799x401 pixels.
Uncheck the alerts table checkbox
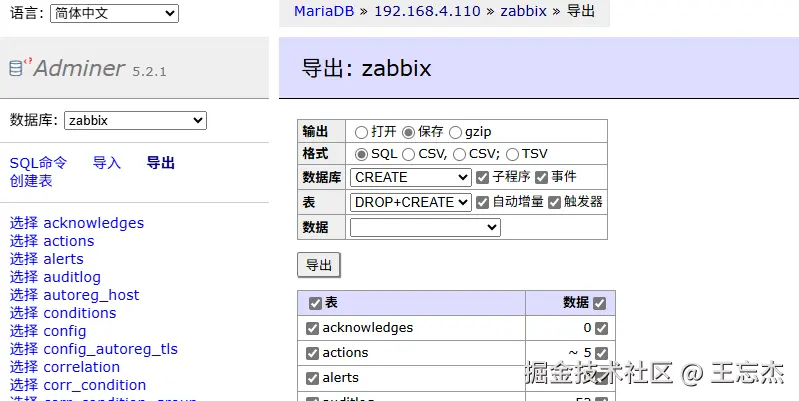point(312,378)
